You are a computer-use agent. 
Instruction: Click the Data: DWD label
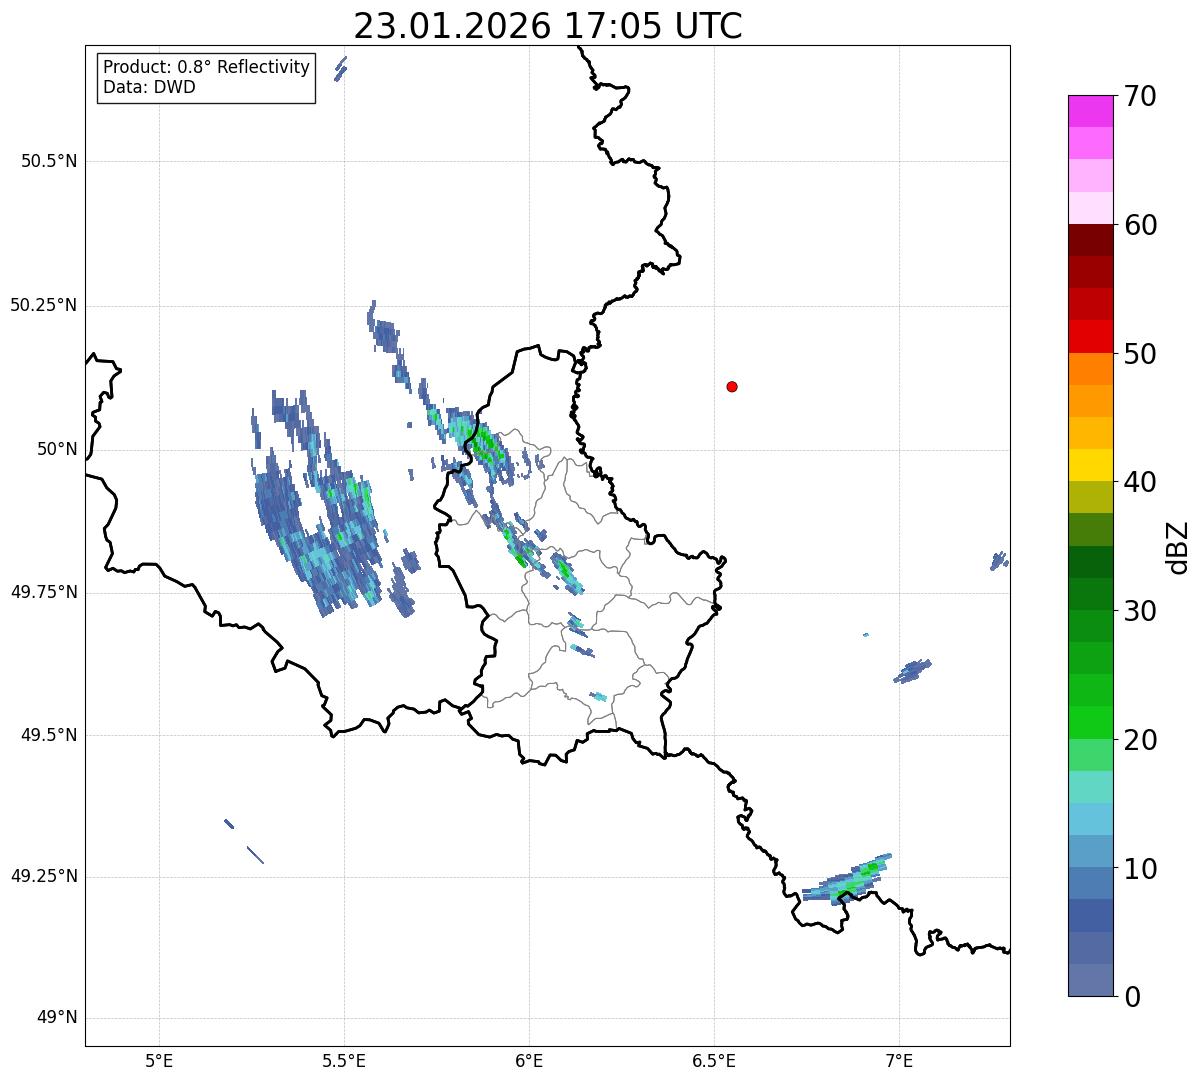tap(149, 87)
